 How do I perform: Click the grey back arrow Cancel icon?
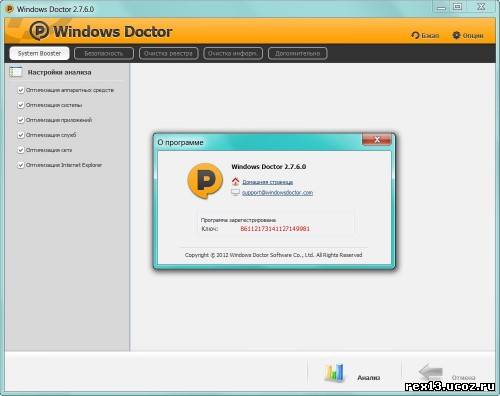tap(430, 371)
